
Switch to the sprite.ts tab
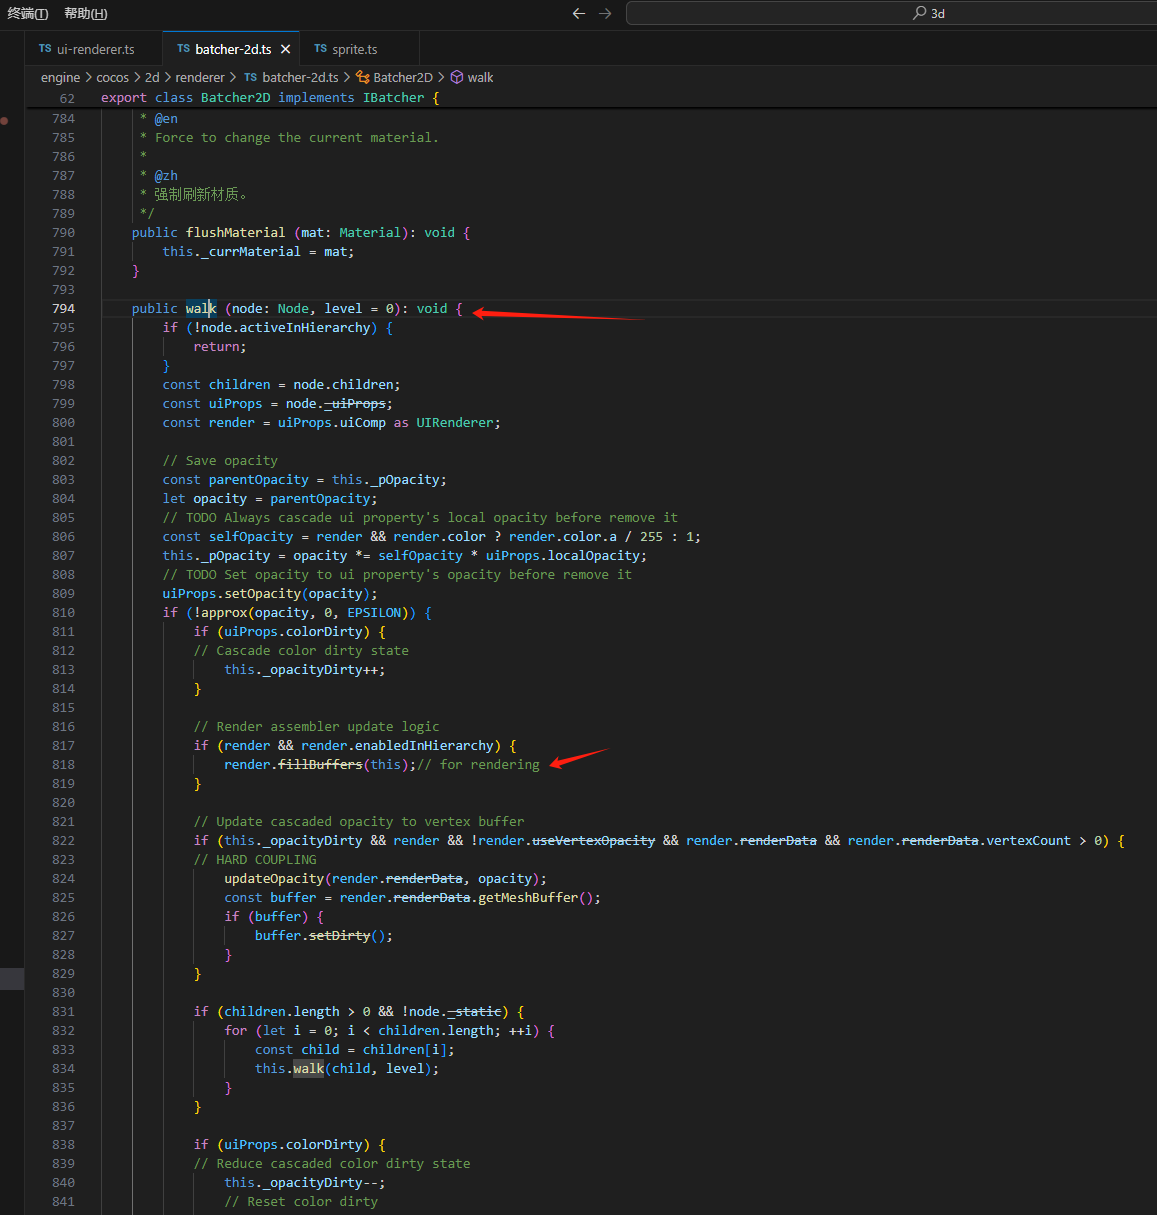coord(354,49)
